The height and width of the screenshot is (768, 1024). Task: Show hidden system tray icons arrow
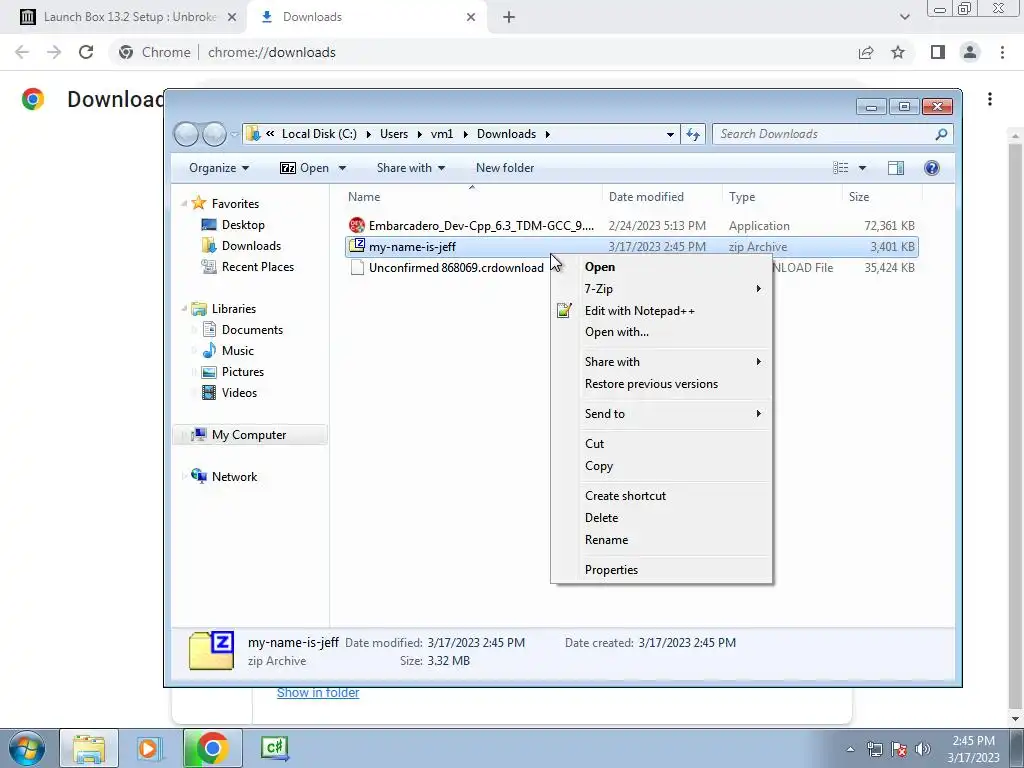pos(850,749)
